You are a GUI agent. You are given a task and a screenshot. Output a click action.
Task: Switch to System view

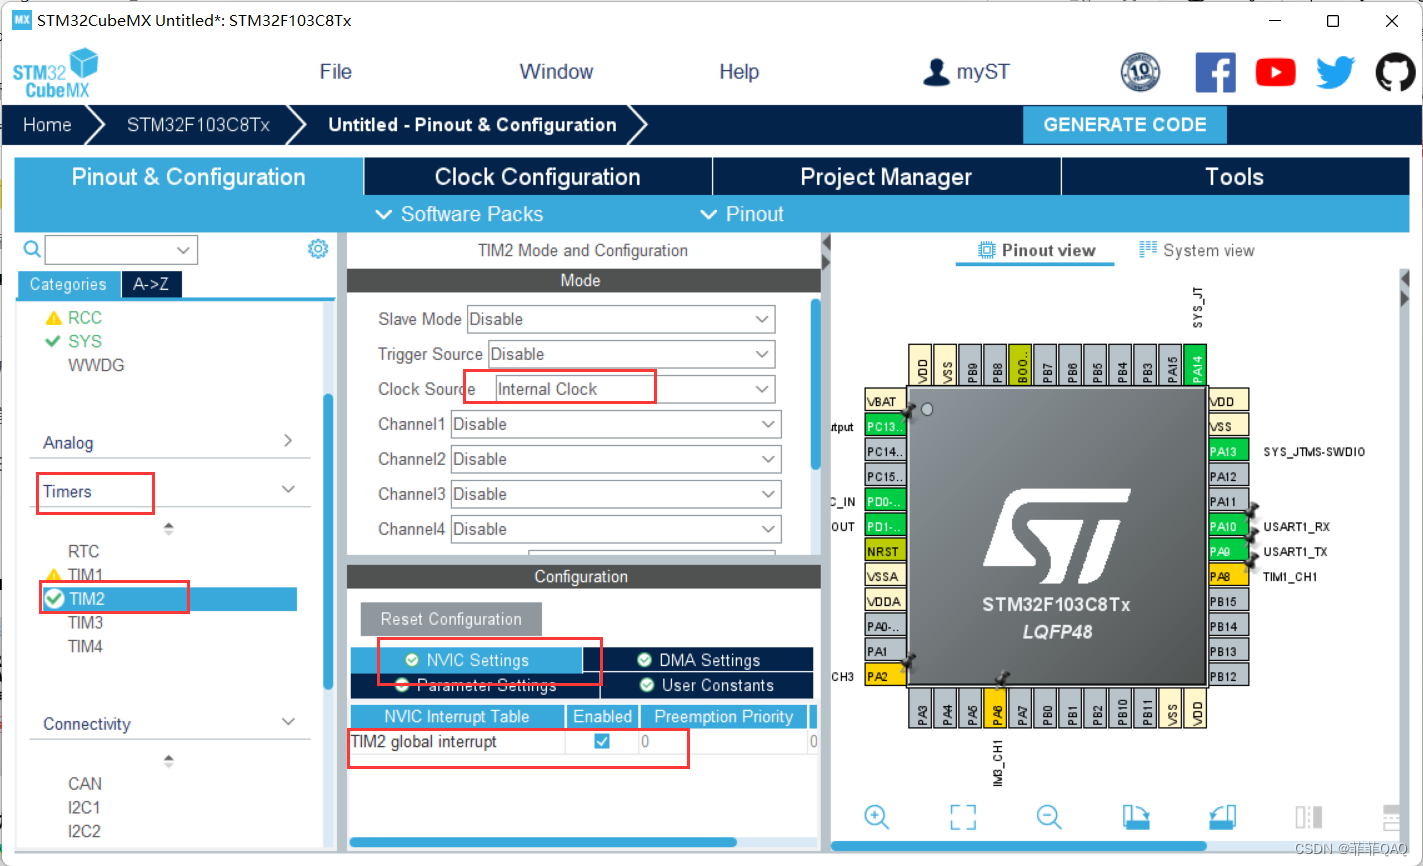1196,250
